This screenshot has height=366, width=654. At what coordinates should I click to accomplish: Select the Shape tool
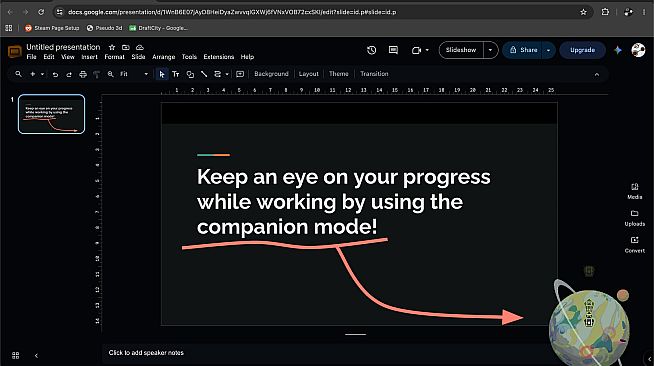pyautogui.click(x=190, y=74)
